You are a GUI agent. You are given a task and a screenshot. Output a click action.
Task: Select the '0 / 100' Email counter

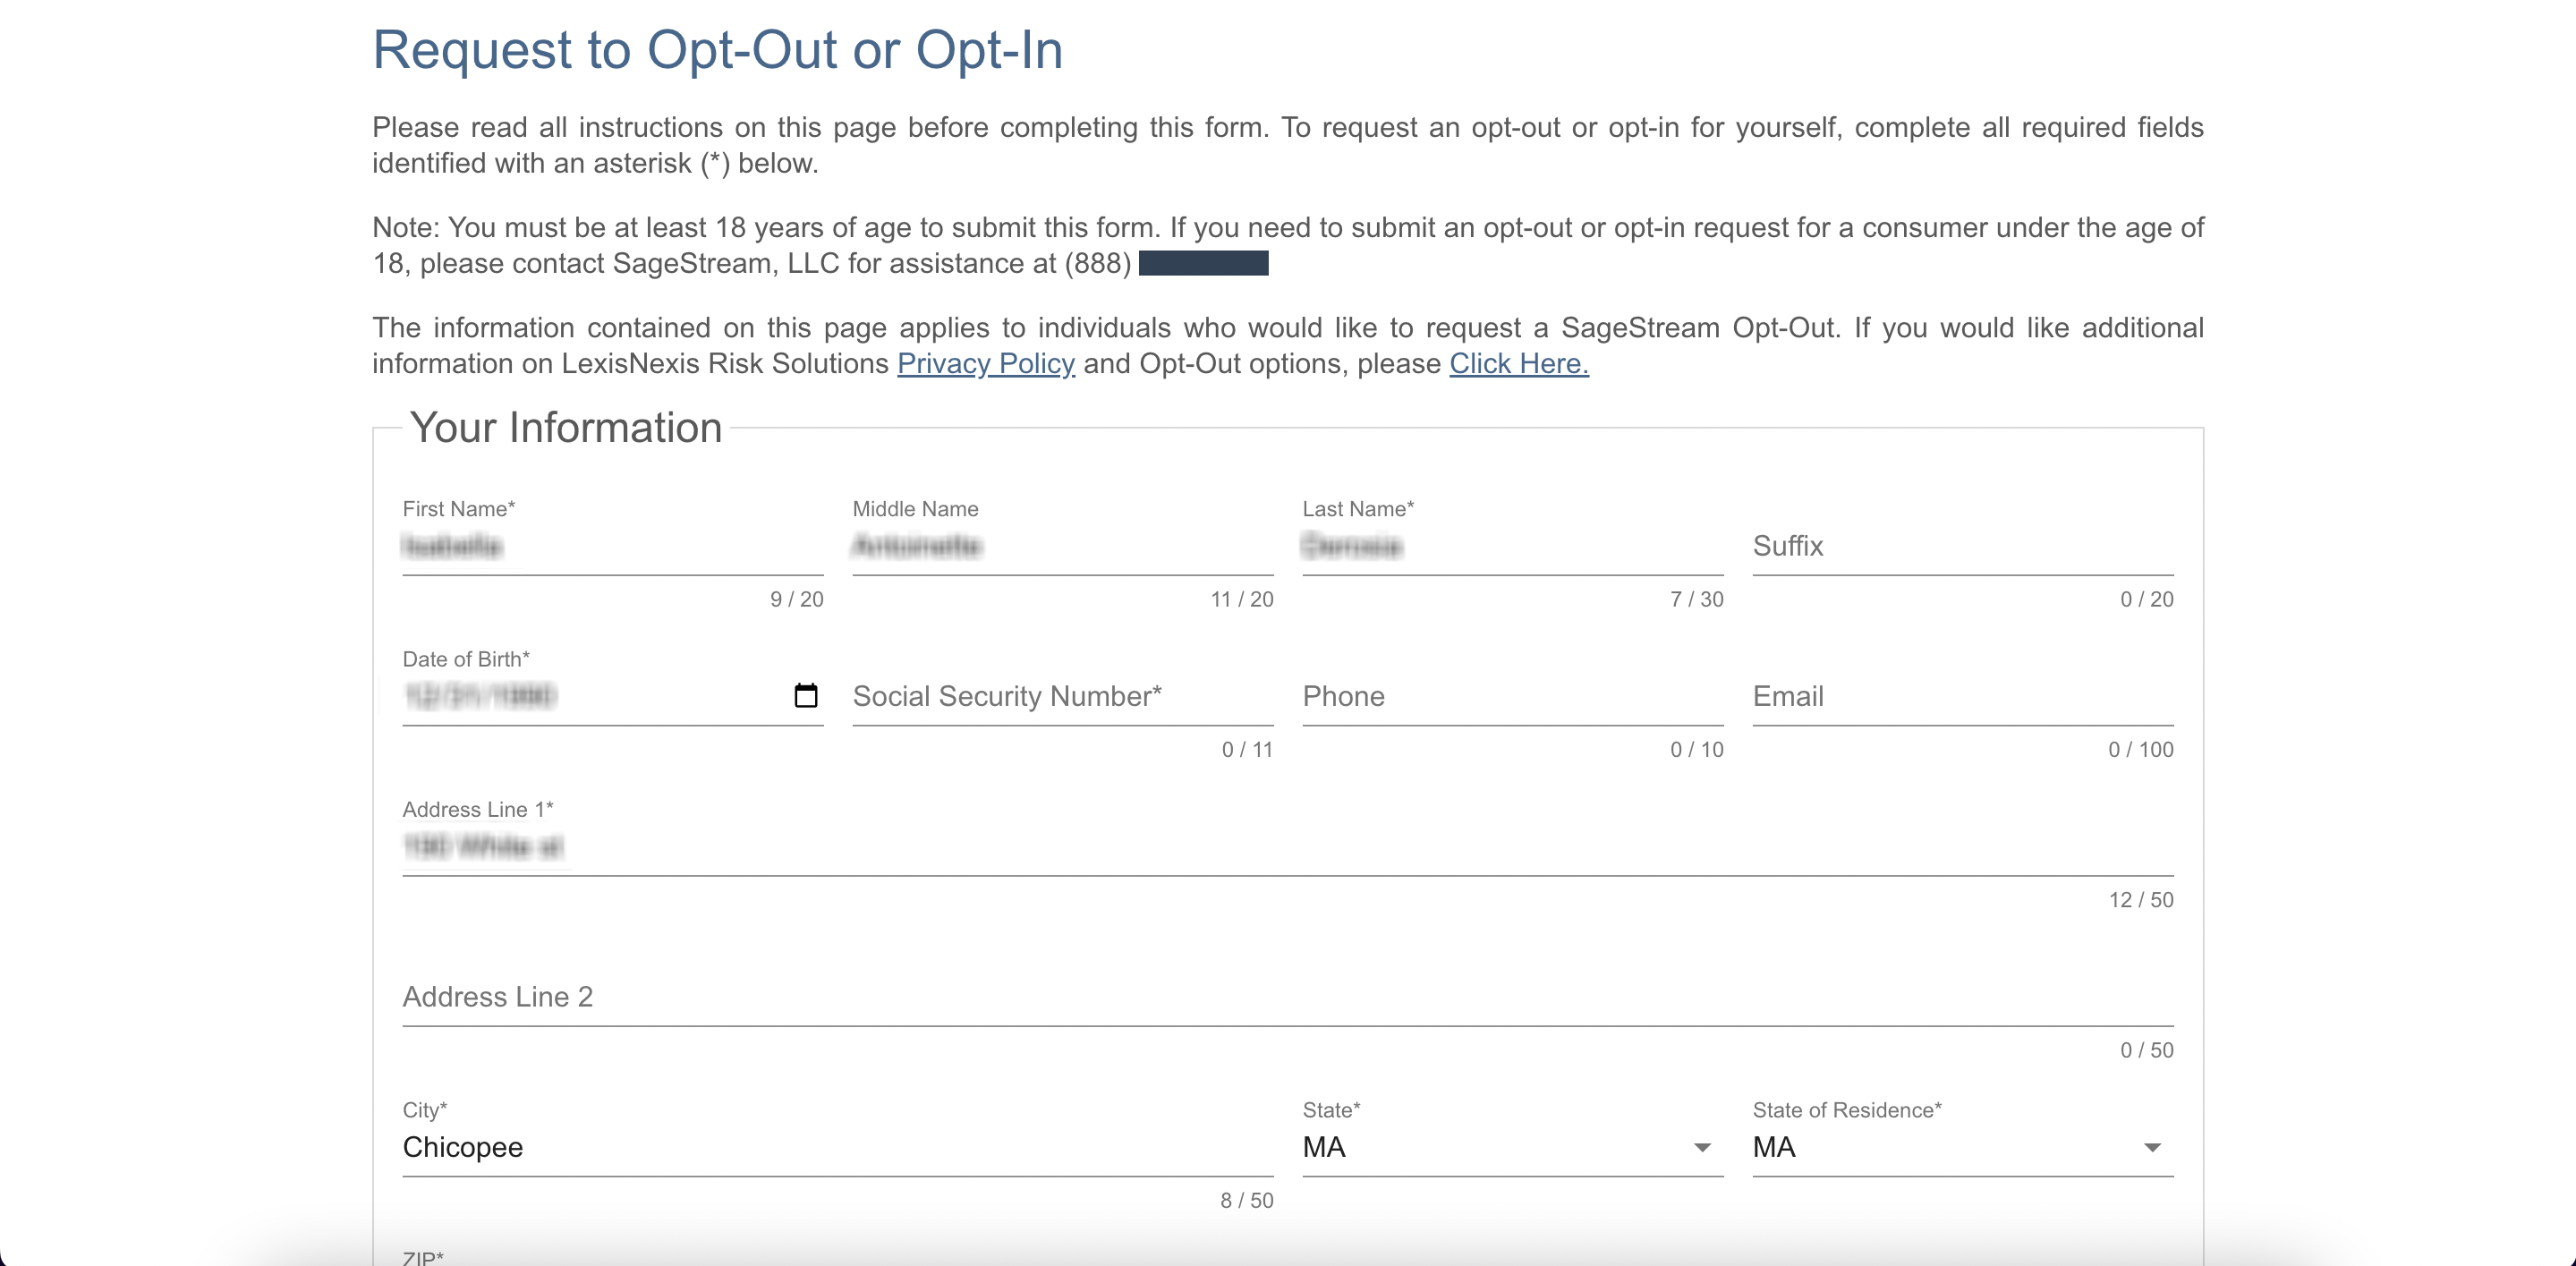[x=2140, y=749]
